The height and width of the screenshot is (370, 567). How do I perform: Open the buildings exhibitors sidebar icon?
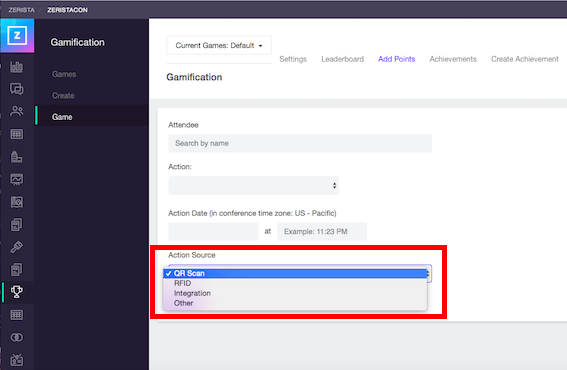[x=17, y=157]
